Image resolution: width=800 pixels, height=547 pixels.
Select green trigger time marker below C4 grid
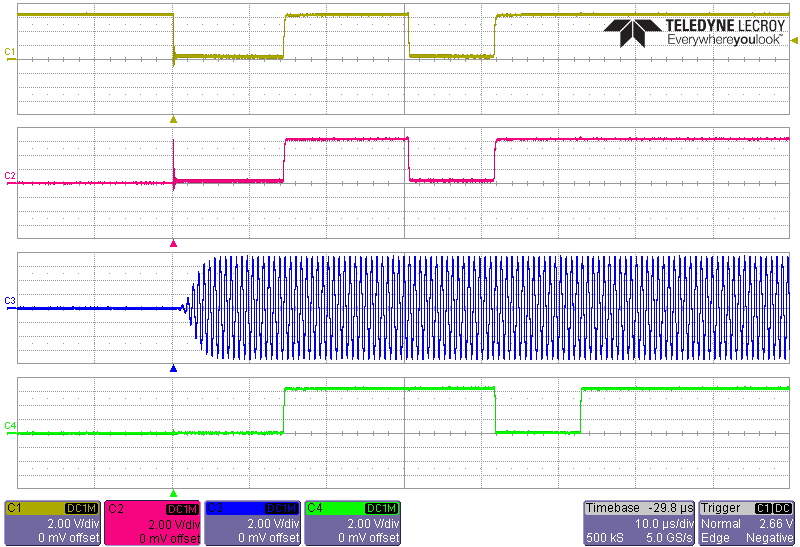174,493
